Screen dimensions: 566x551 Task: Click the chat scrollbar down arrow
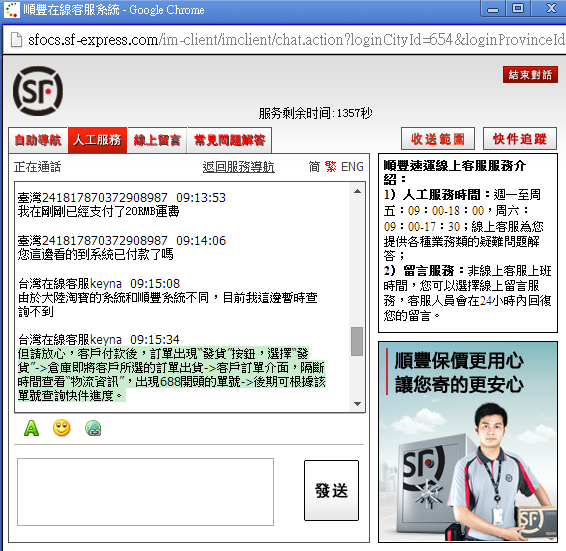click(x=357, y=404)
